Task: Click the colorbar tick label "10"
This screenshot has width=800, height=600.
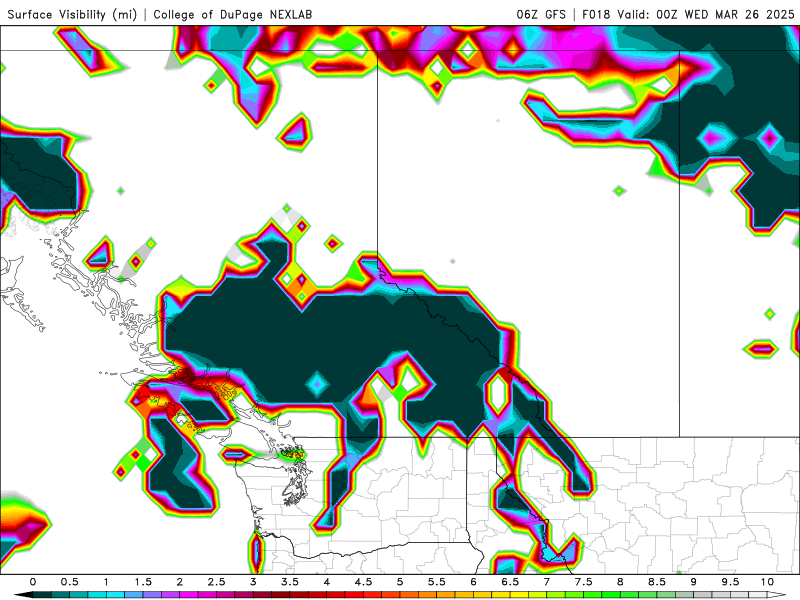Action: (x=767, y=582)
